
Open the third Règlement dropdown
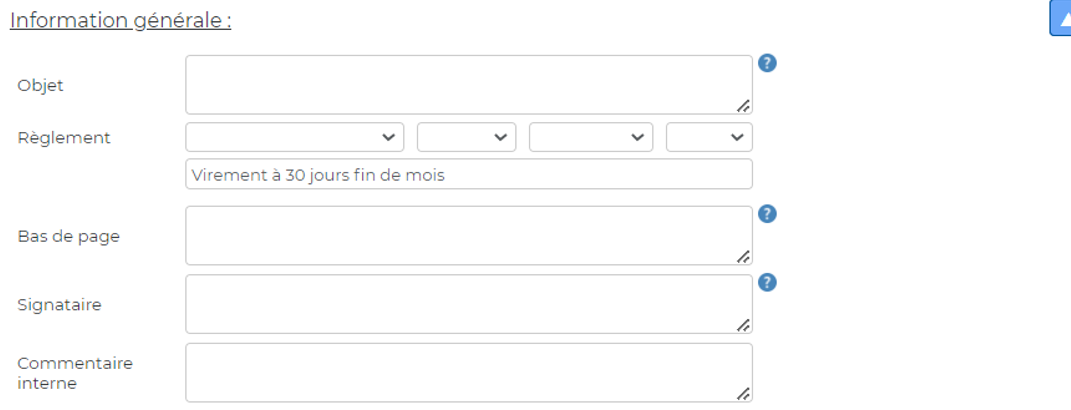tap(591, 137)
